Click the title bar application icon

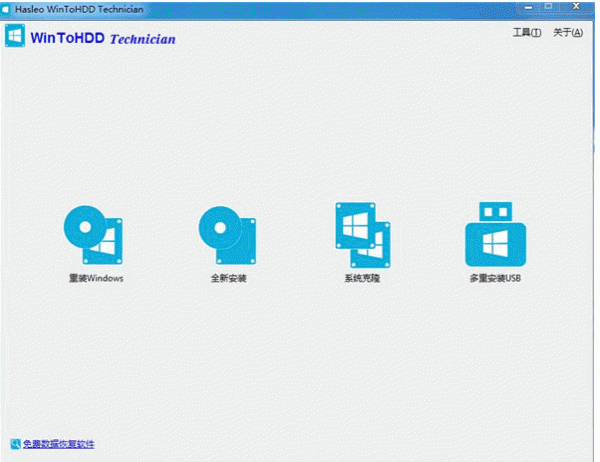5,9
